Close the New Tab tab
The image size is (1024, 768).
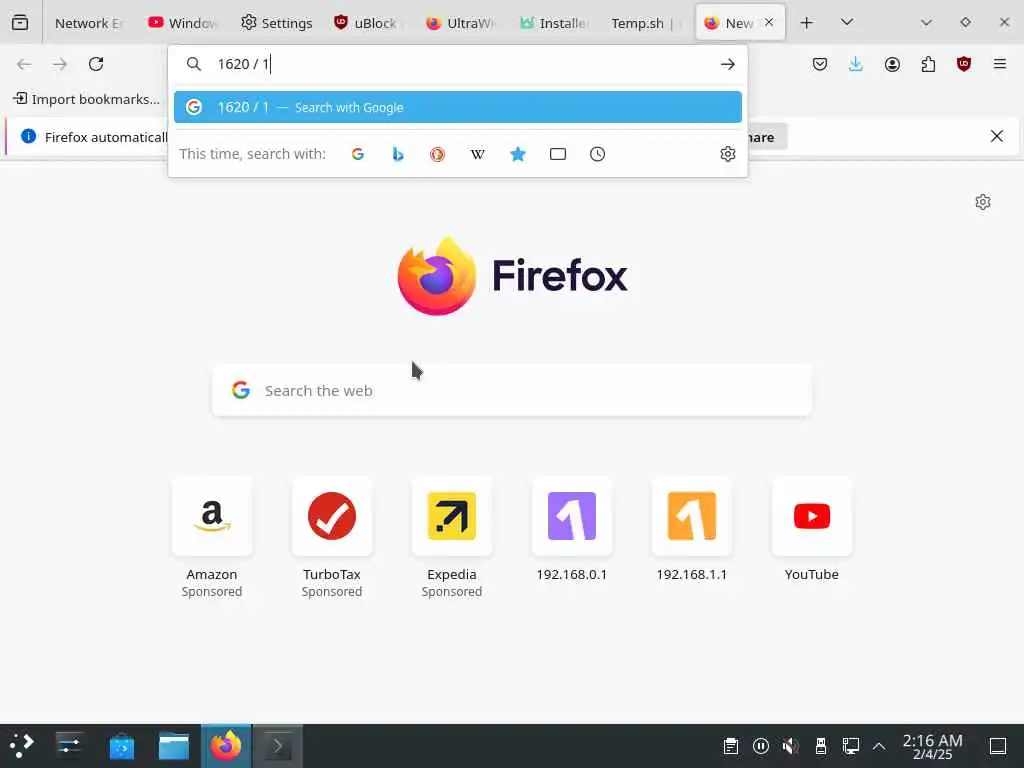[x=769, y=22]
